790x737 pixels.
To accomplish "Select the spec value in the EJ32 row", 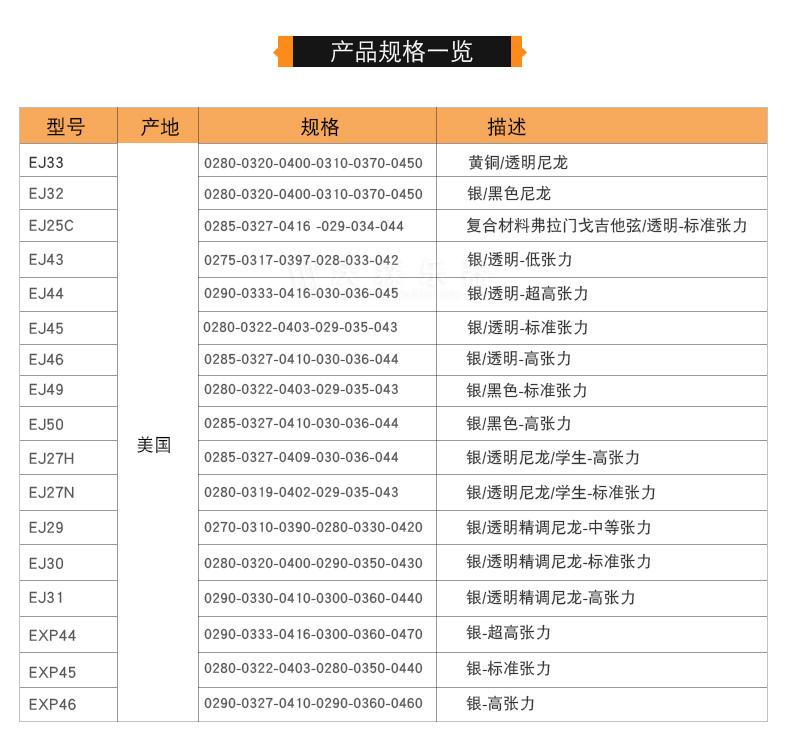I will tap(313, 194).
